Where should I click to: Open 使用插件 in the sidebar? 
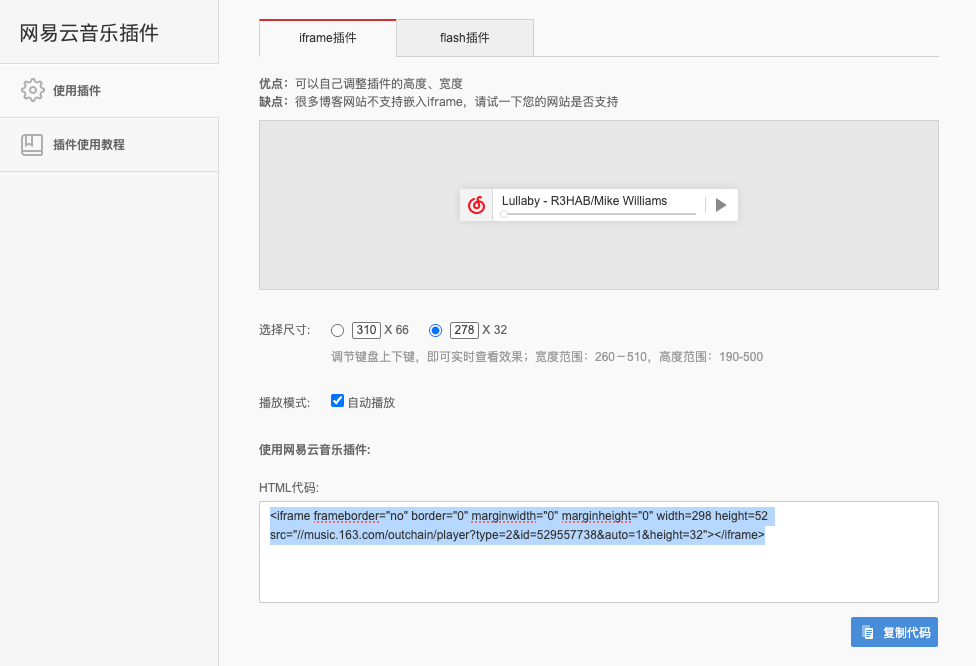pyautogui.click(x=109, y=90)
